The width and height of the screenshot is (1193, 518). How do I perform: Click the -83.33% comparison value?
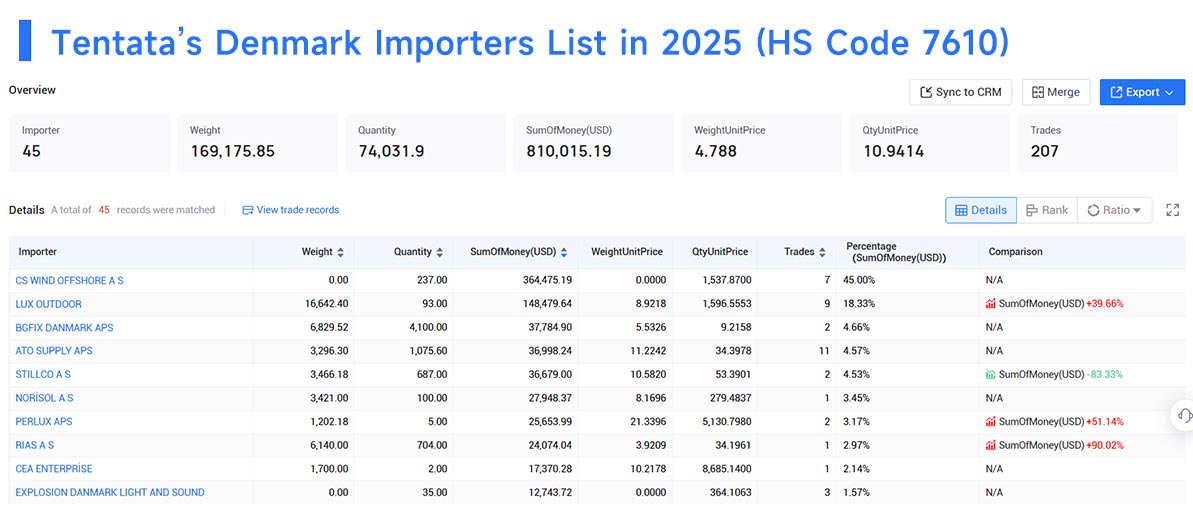[x=1105, y=374]
